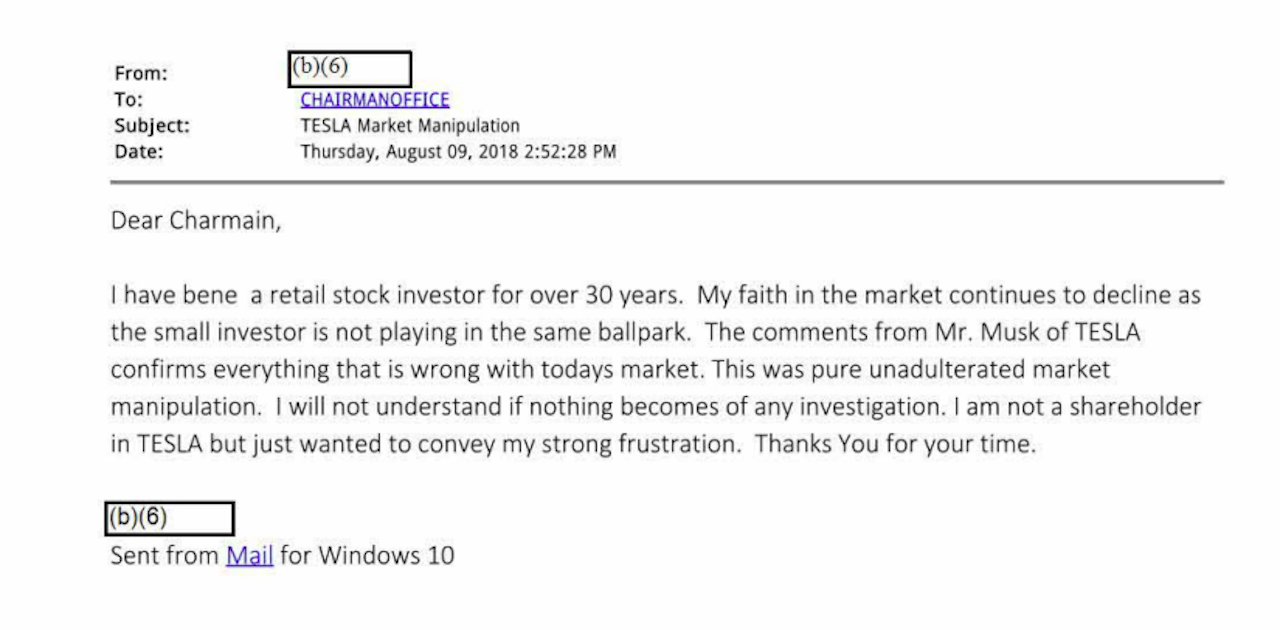Screen dimensions: 1280x630
Task: Click the text for Windows 10
Action: [367, 556]
